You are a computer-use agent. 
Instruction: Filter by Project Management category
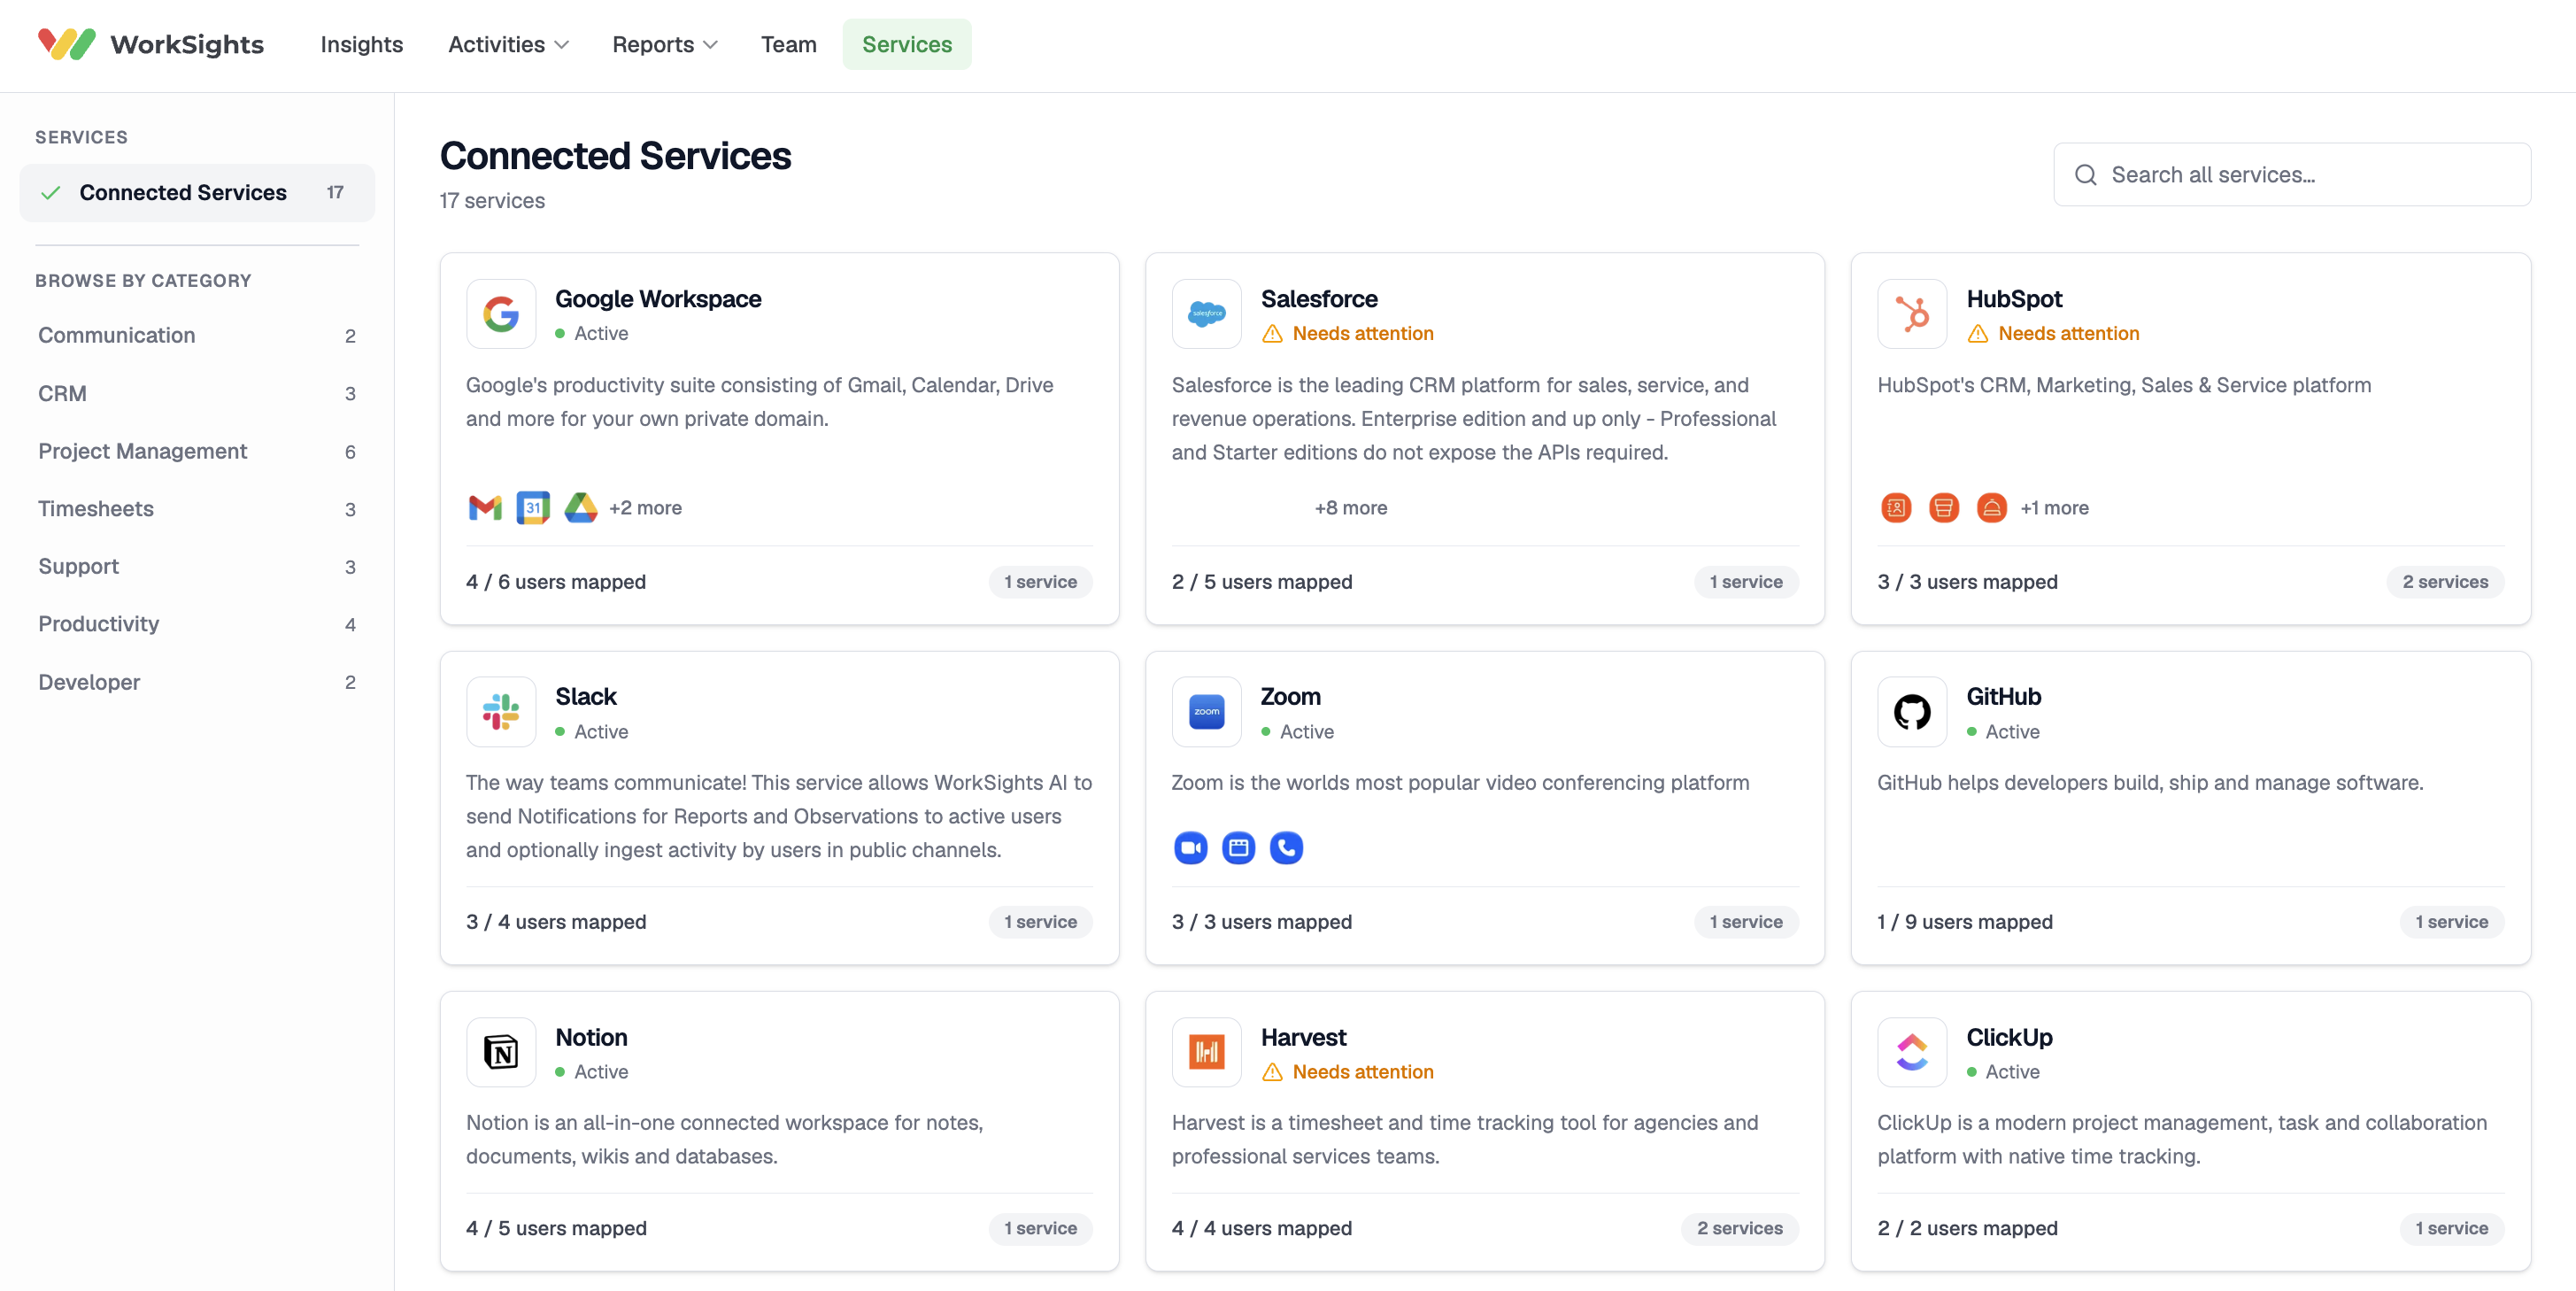[x=197, y=451]
